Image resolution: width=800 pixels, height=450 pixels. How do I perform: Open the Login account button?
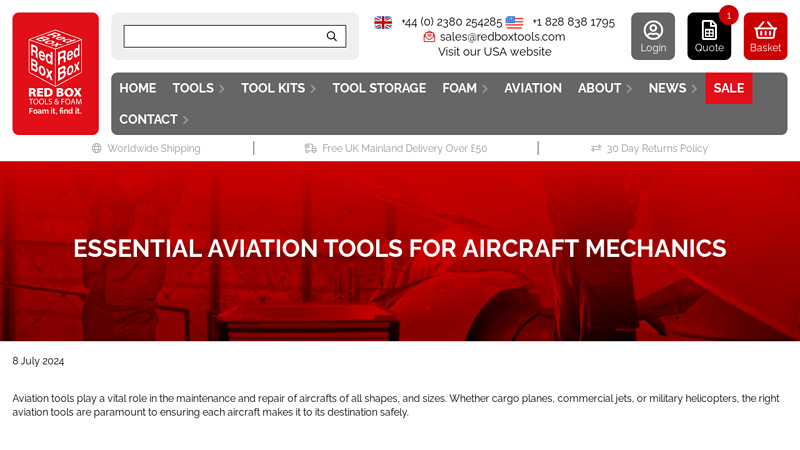653,36
